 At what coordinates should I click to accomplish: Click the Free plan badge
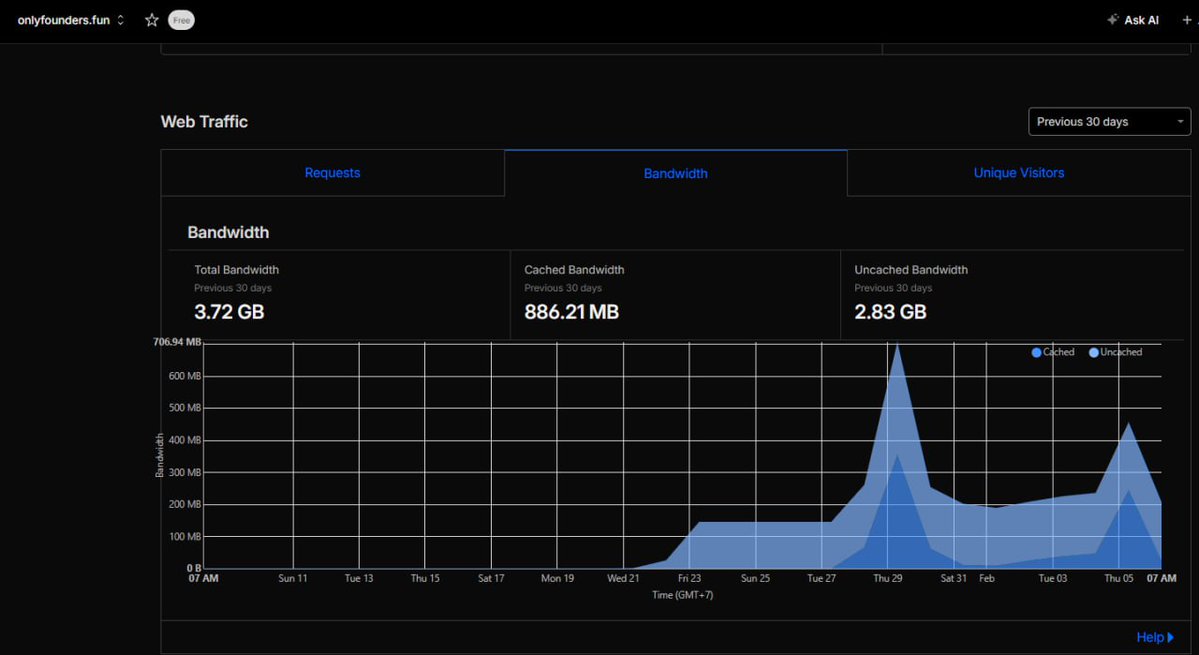point(181,21)
